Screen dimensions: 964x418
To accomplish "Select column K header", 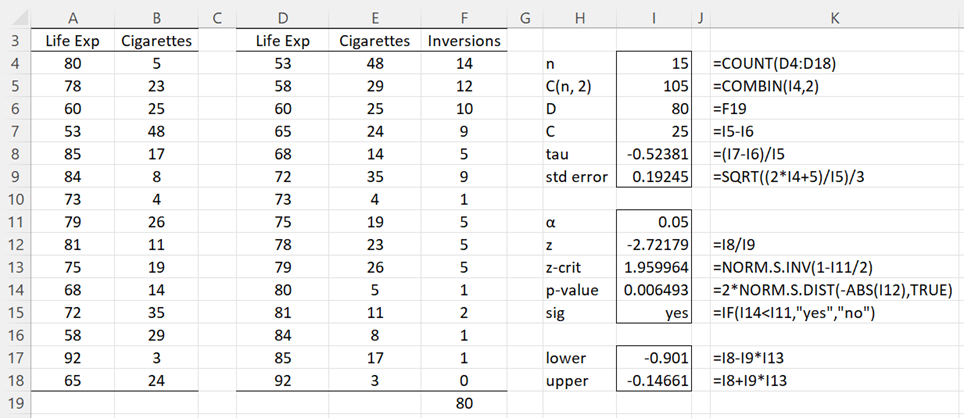I will (x=834, y=18).
